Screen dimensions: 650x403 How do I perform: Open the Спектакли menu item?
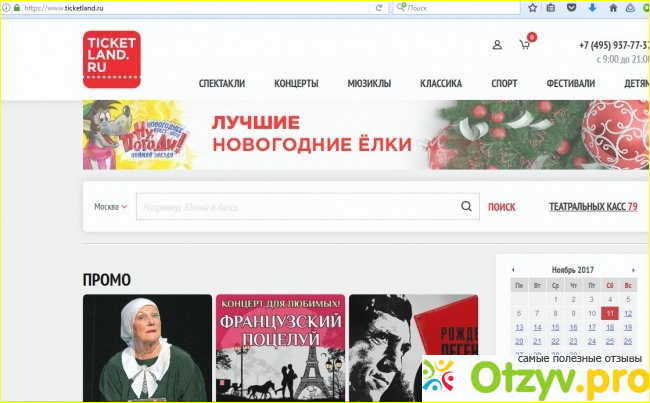point(221,84)
